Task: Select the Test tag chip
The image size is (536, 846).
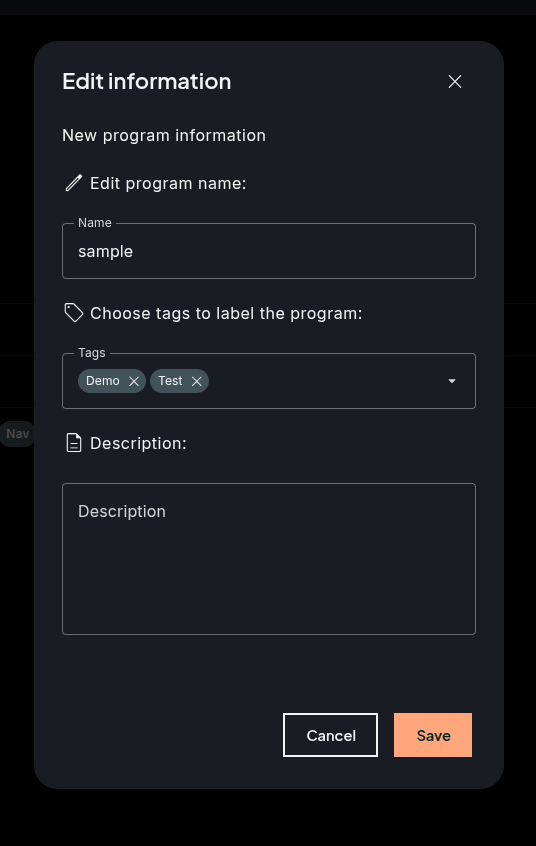Action: (x=171, y=381)
